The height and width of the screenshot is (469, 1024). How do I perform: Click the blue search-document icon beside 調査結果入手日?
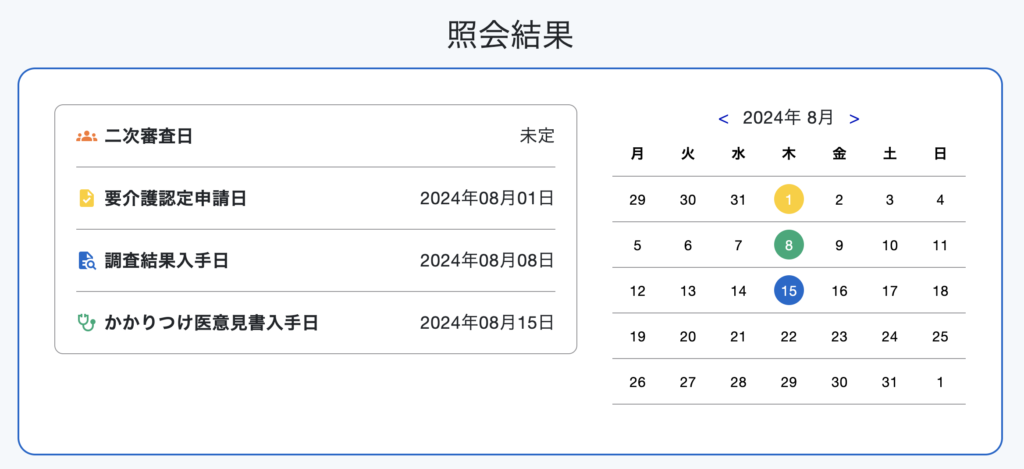click(86, 261)
